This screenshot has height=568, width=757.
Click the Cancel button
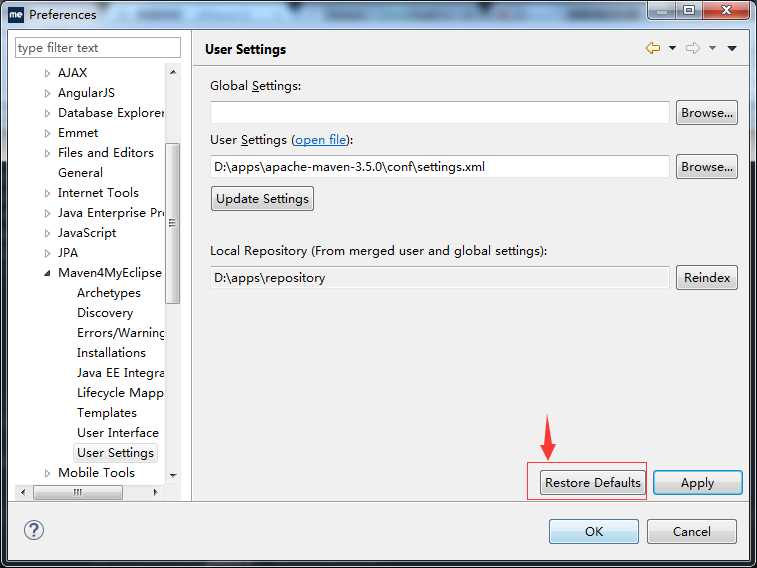pyautogui.click(x=692, y=531)
